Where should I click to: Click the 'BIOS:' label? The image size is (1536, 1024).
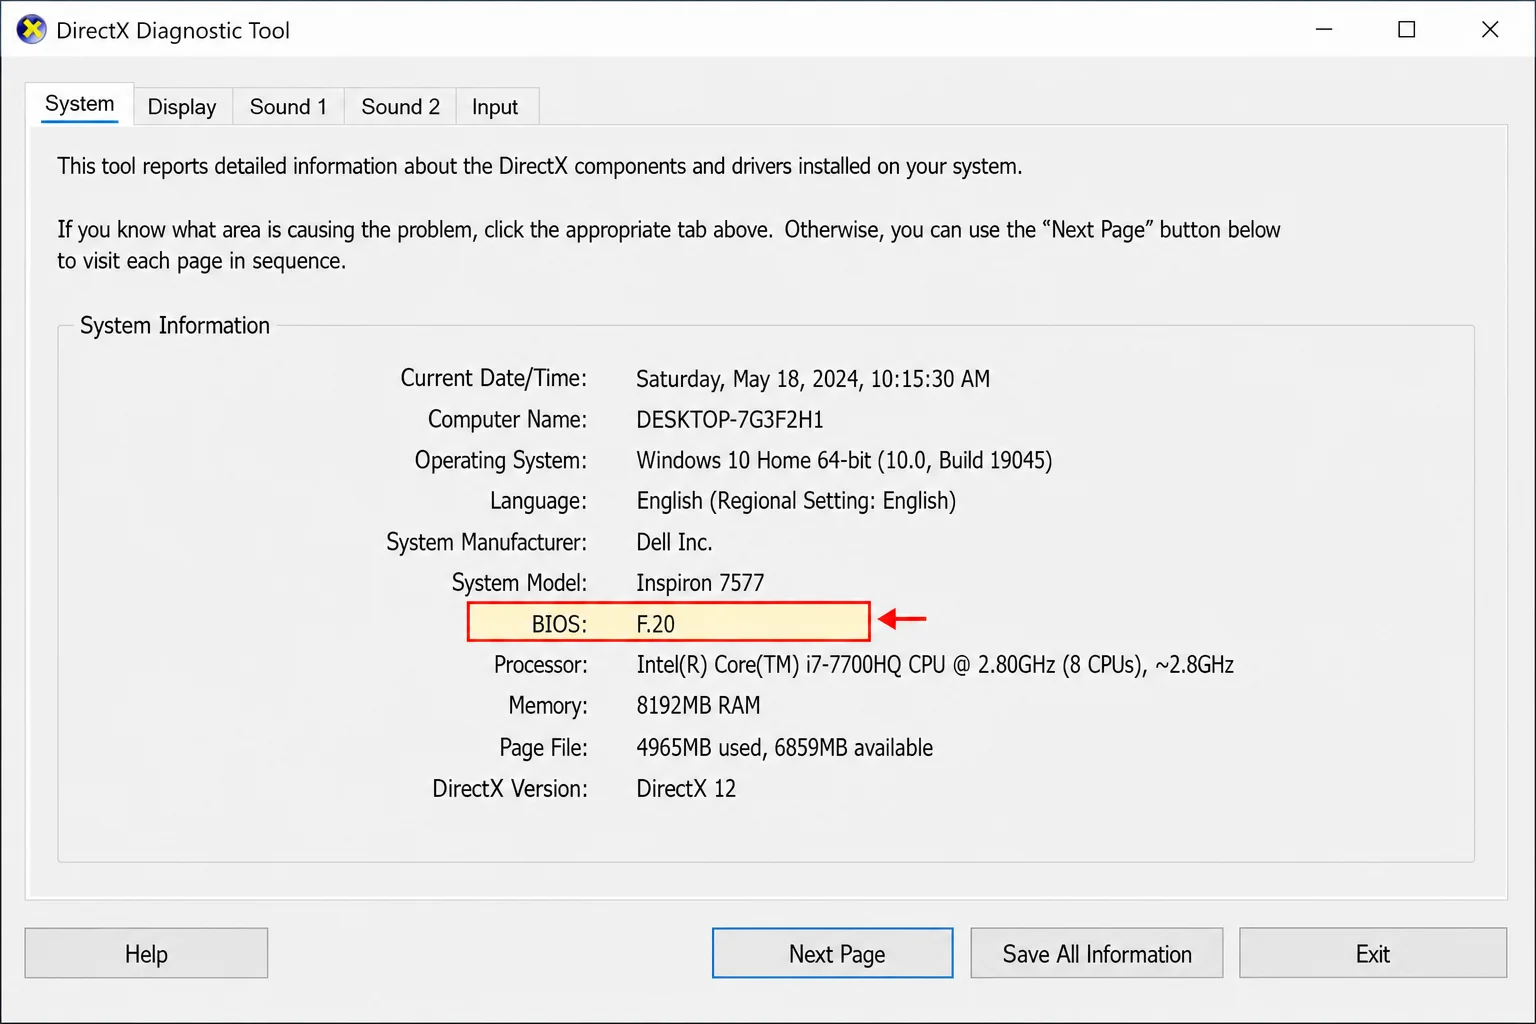click(x=560, y=624)
